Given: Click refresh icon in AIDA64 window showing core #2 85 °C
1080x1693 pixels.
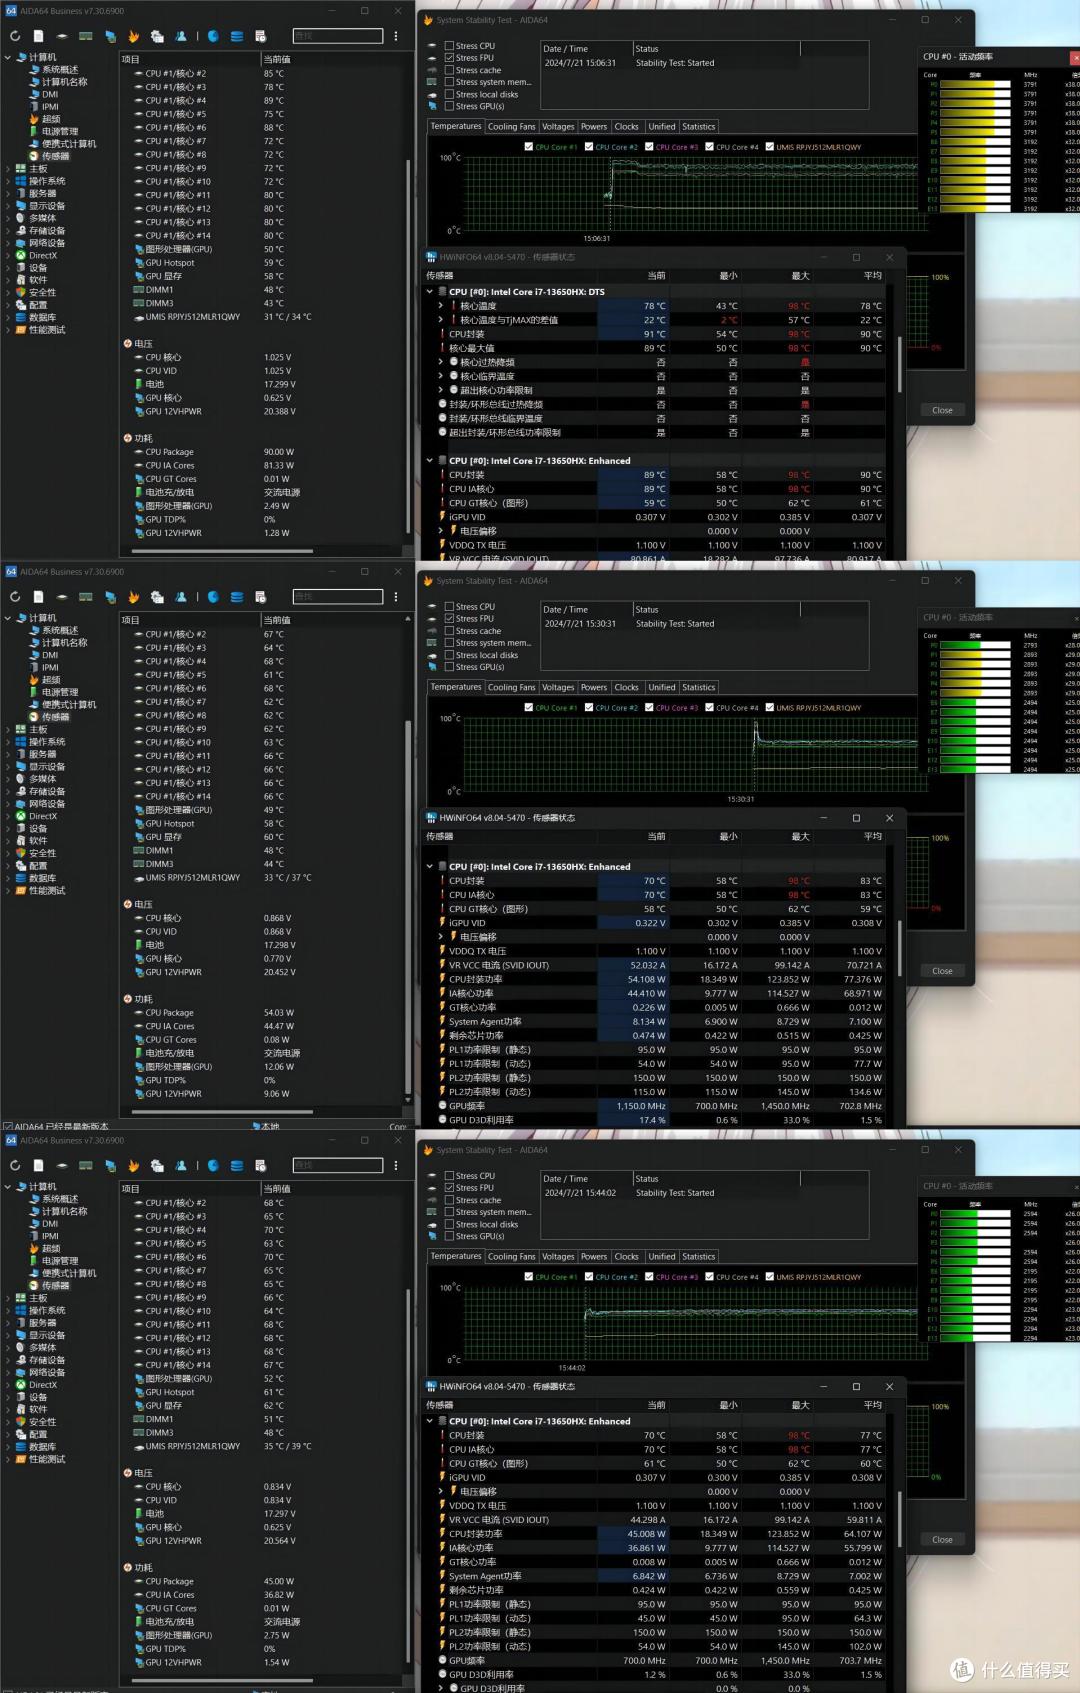Looking at the screenshot, I should [x=15, y=36].
